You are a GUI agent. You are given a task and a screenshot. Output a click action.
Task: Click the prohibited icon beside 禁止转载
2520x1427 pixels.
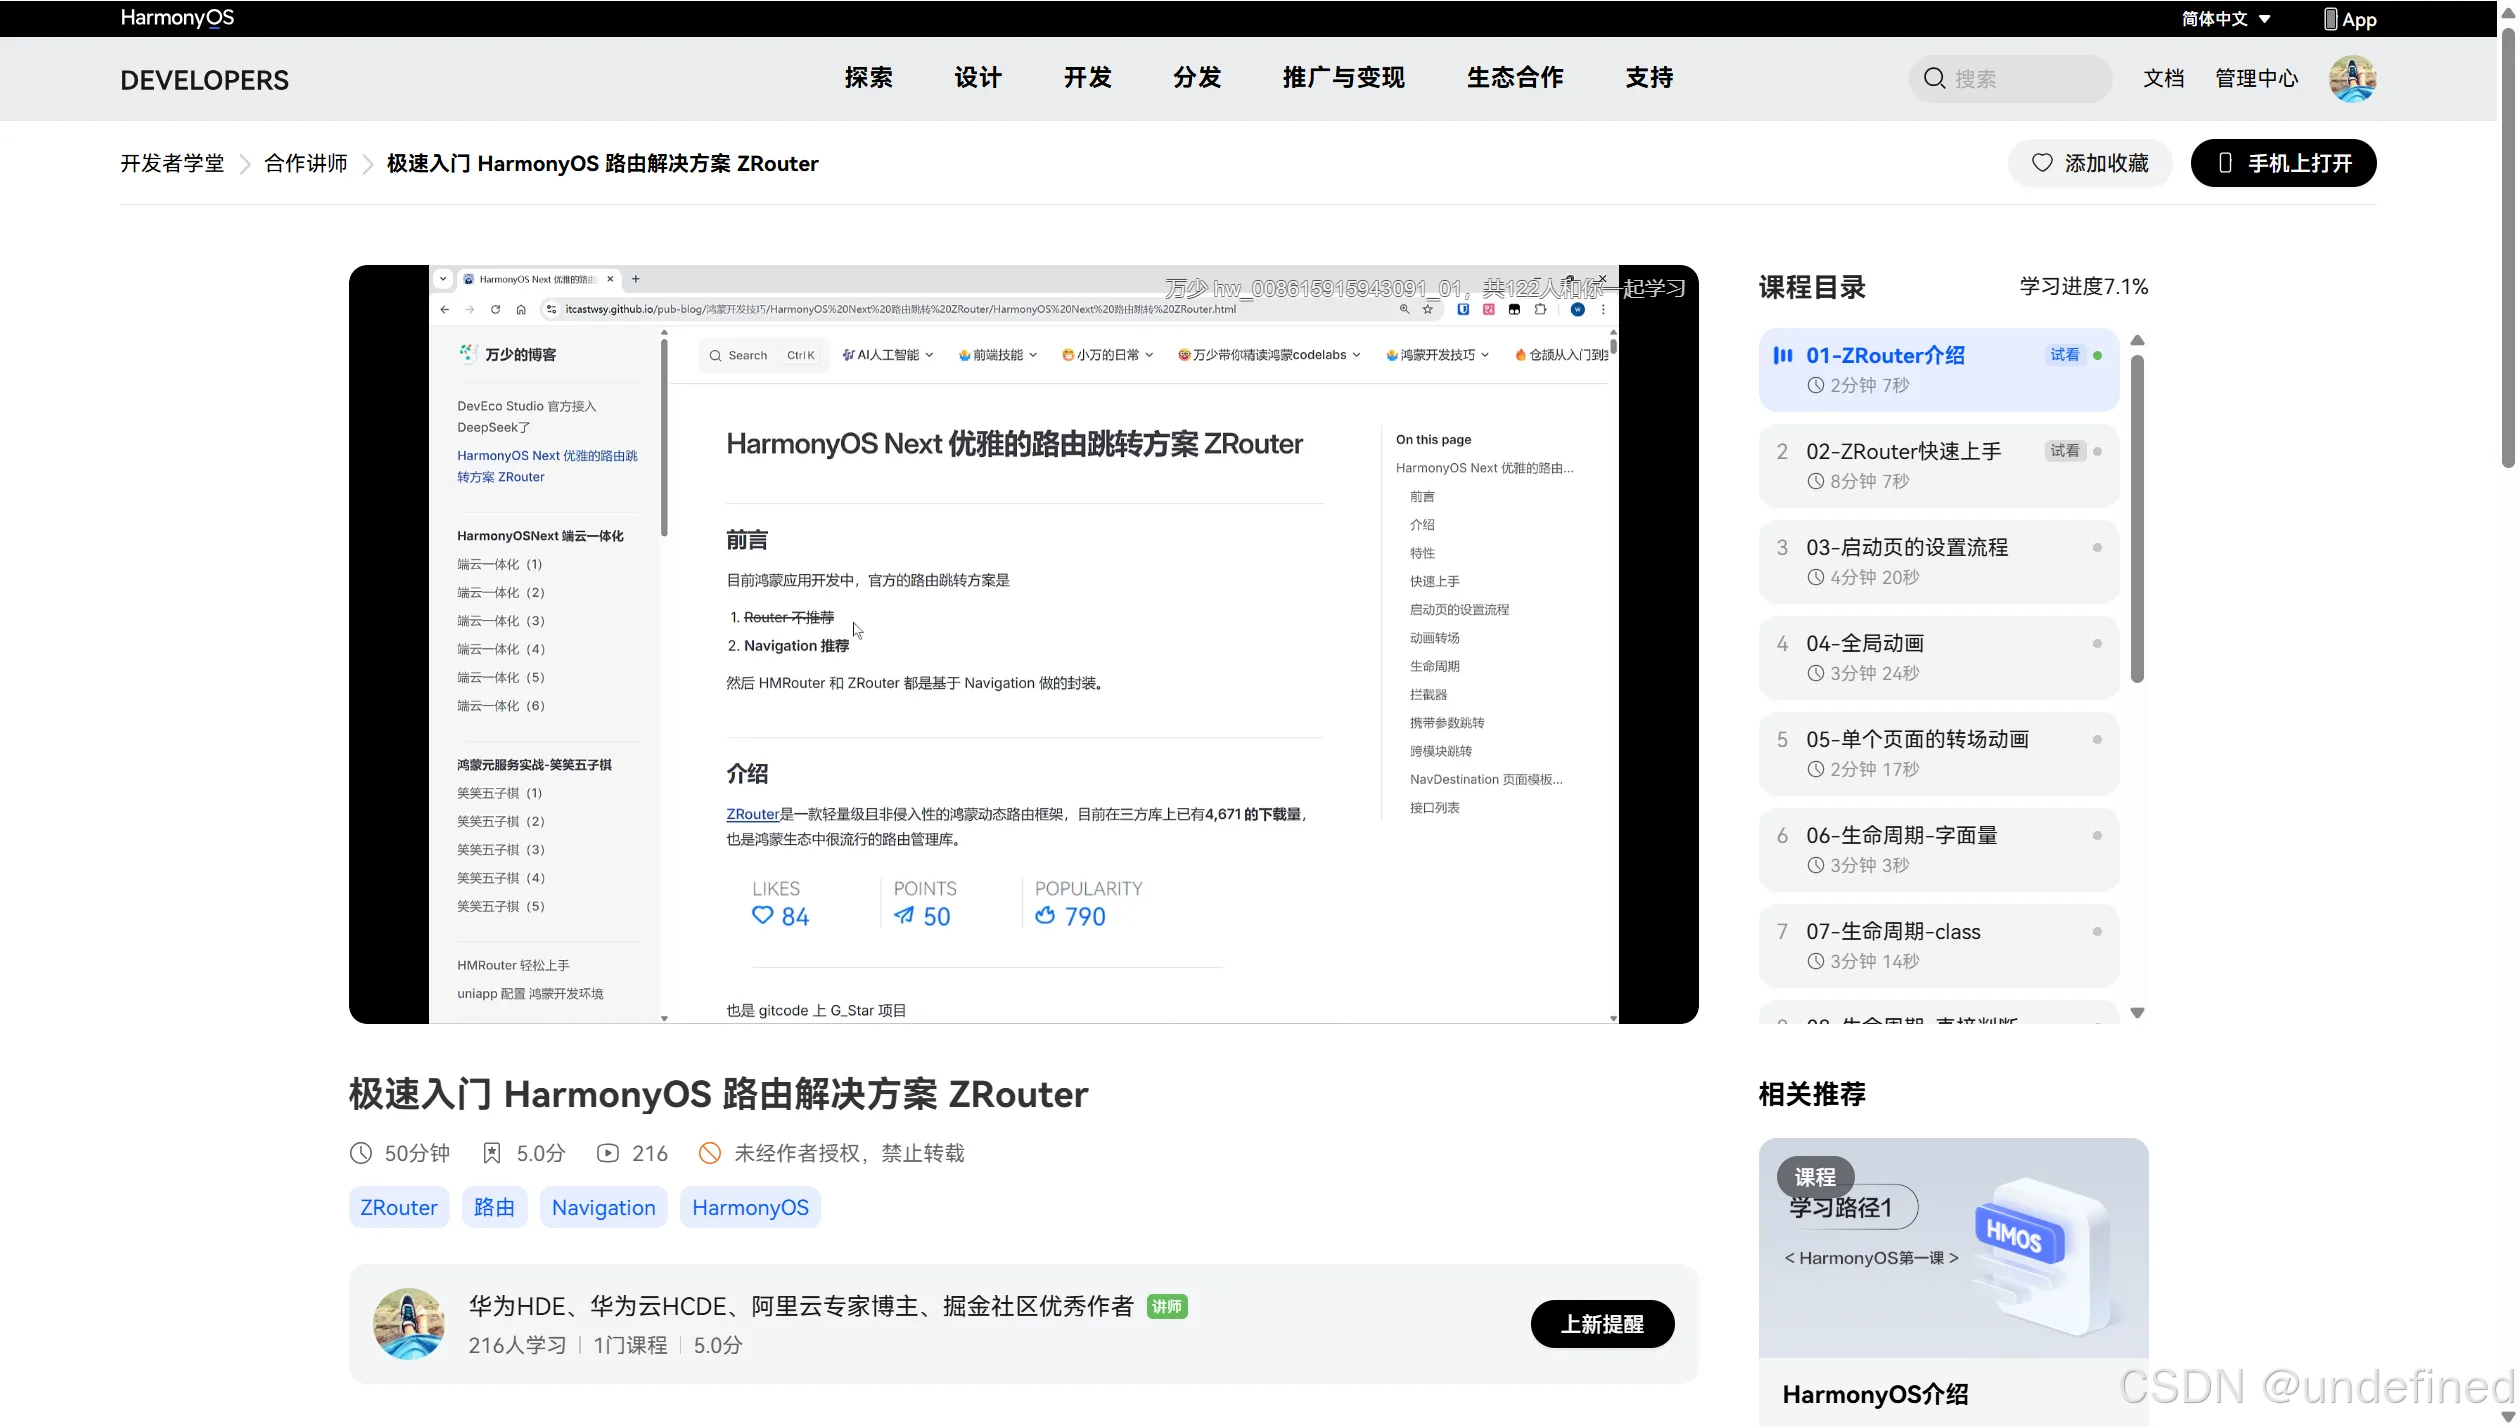coord(709,1153)
